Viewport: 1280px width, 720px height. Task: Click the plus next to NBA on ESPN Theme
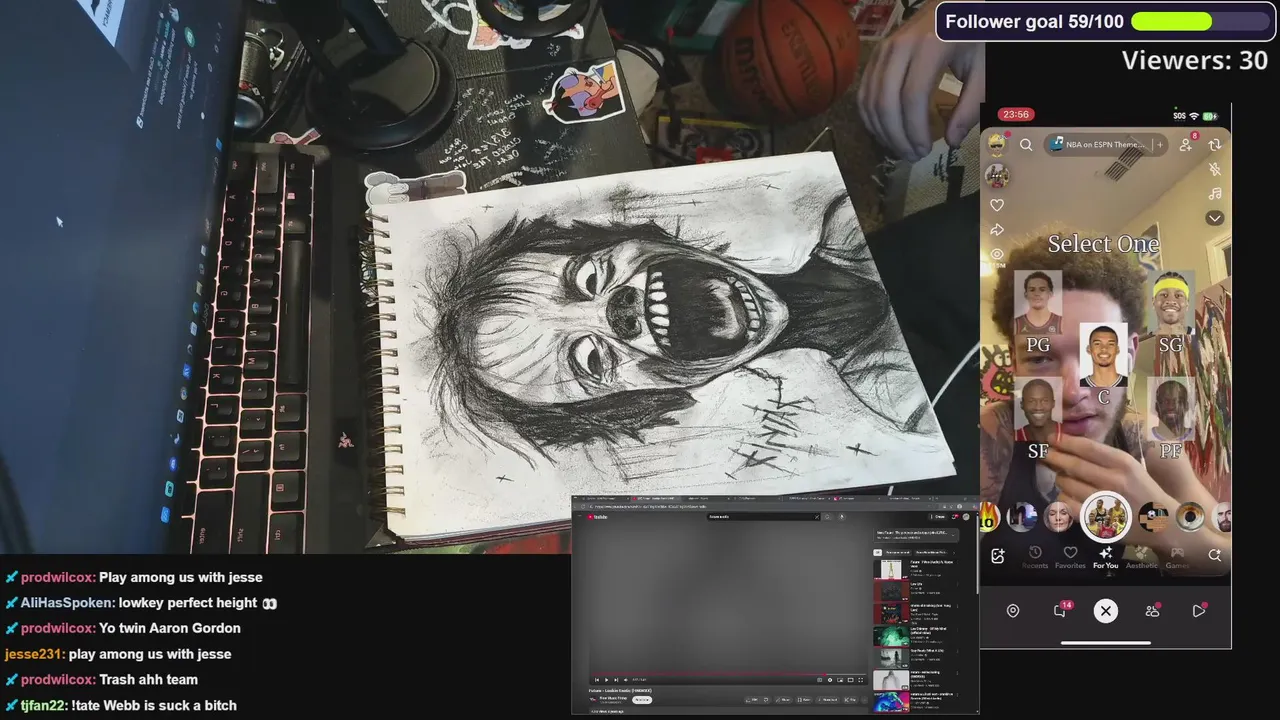(x=1159, y=145)
